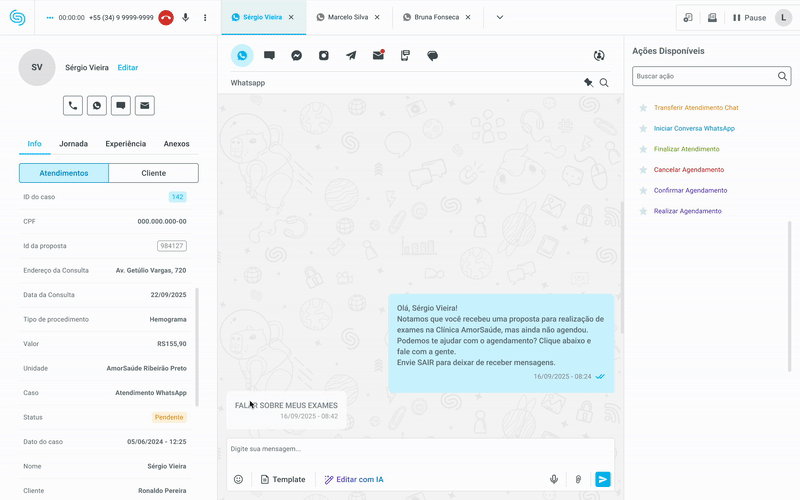Click the app logo in top-left corner
The image size is (800, 500).
click(x=17, y=17)
